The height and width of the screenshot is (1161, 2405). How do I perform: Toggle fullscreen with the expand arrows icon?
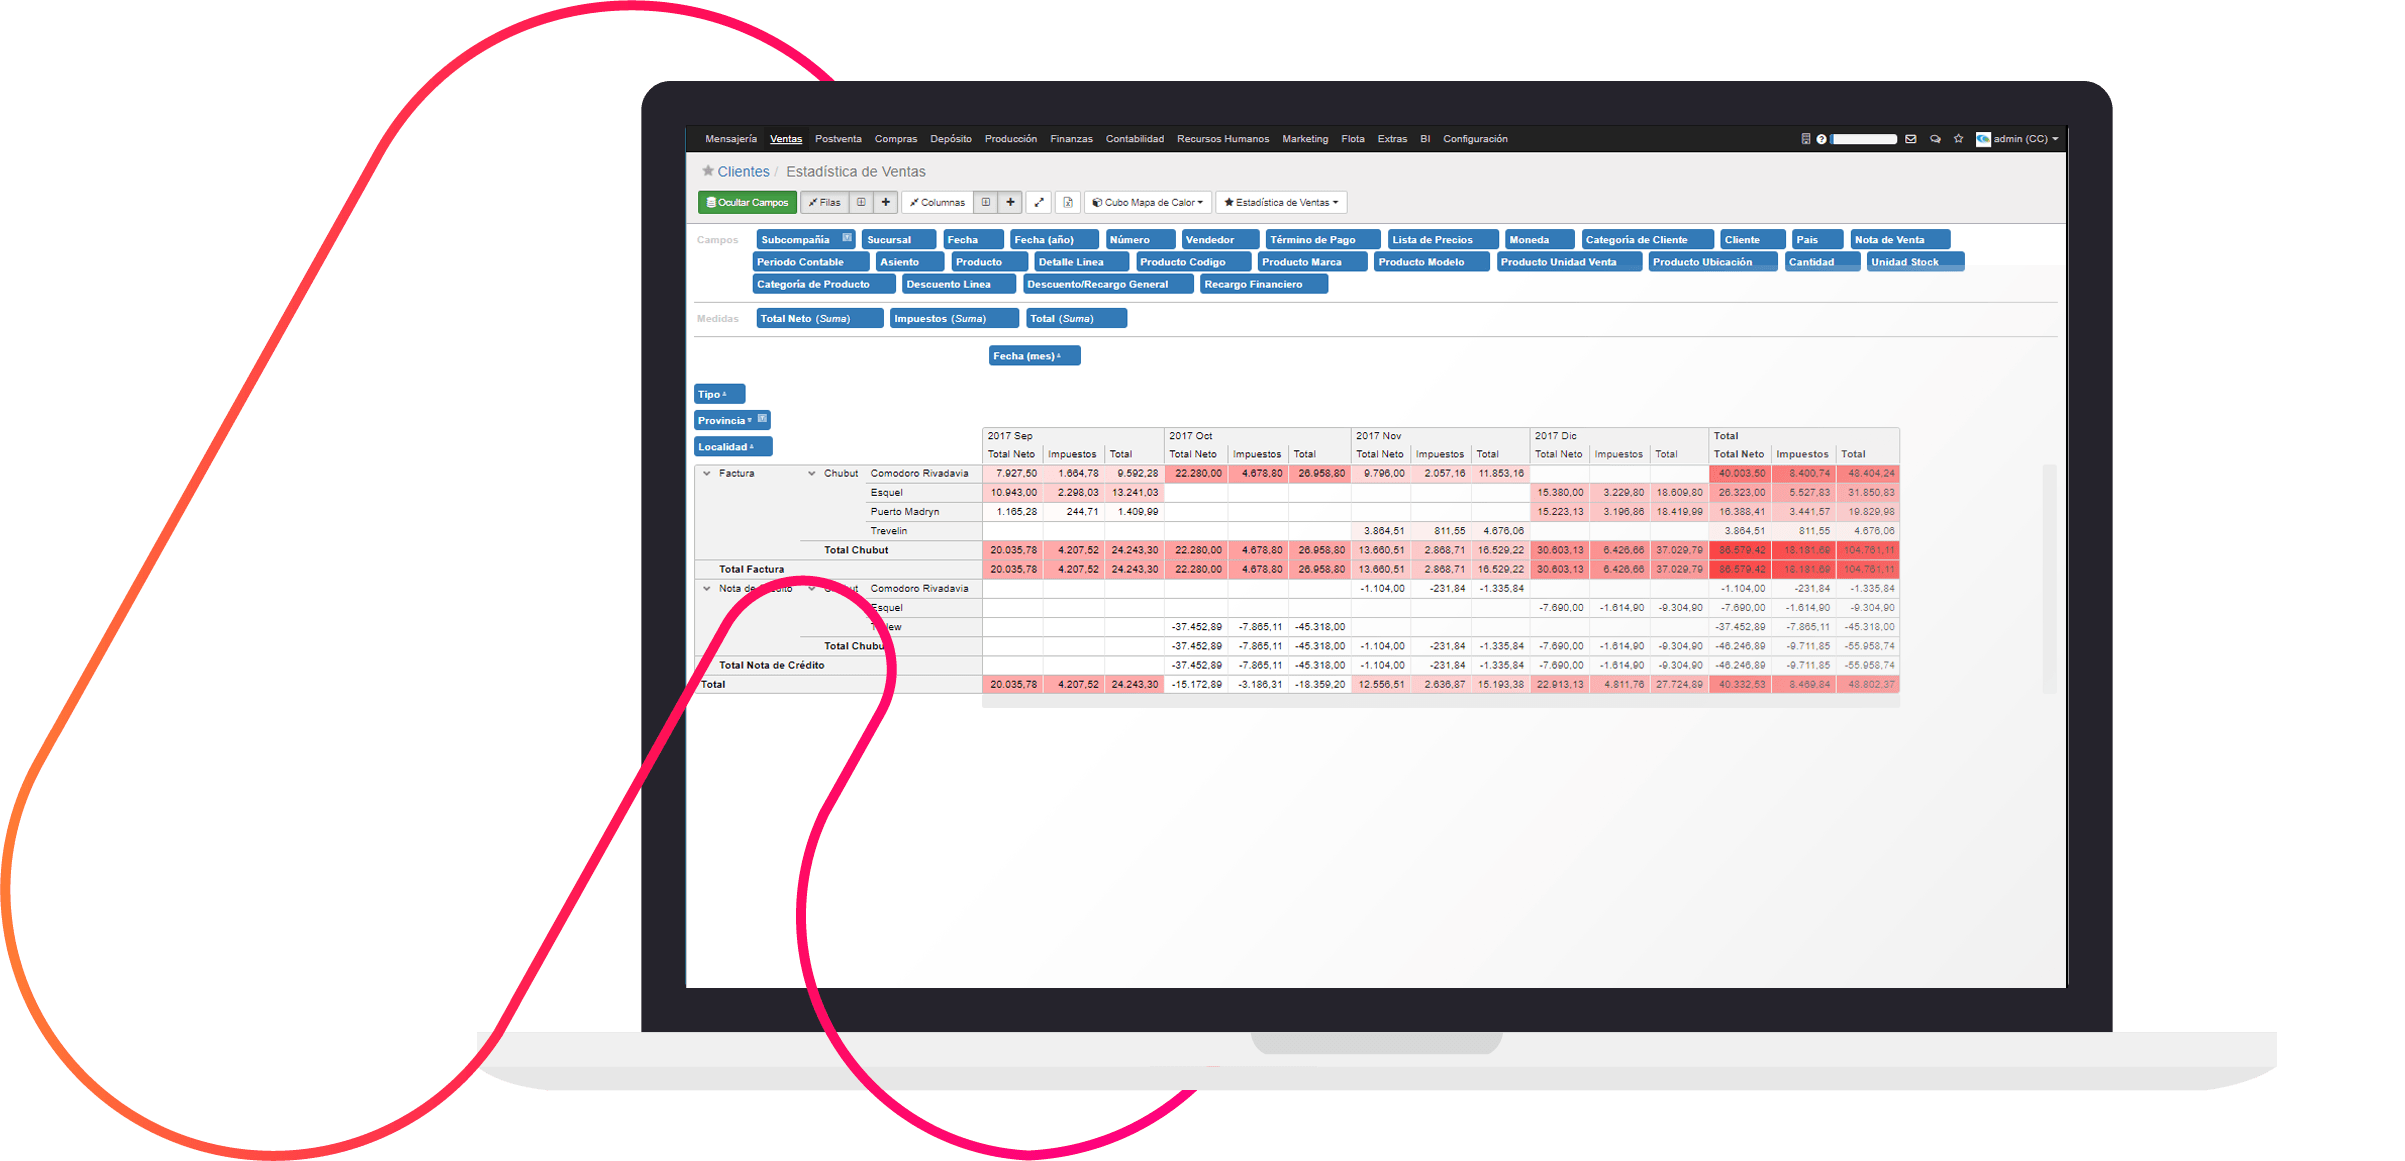1040,202
